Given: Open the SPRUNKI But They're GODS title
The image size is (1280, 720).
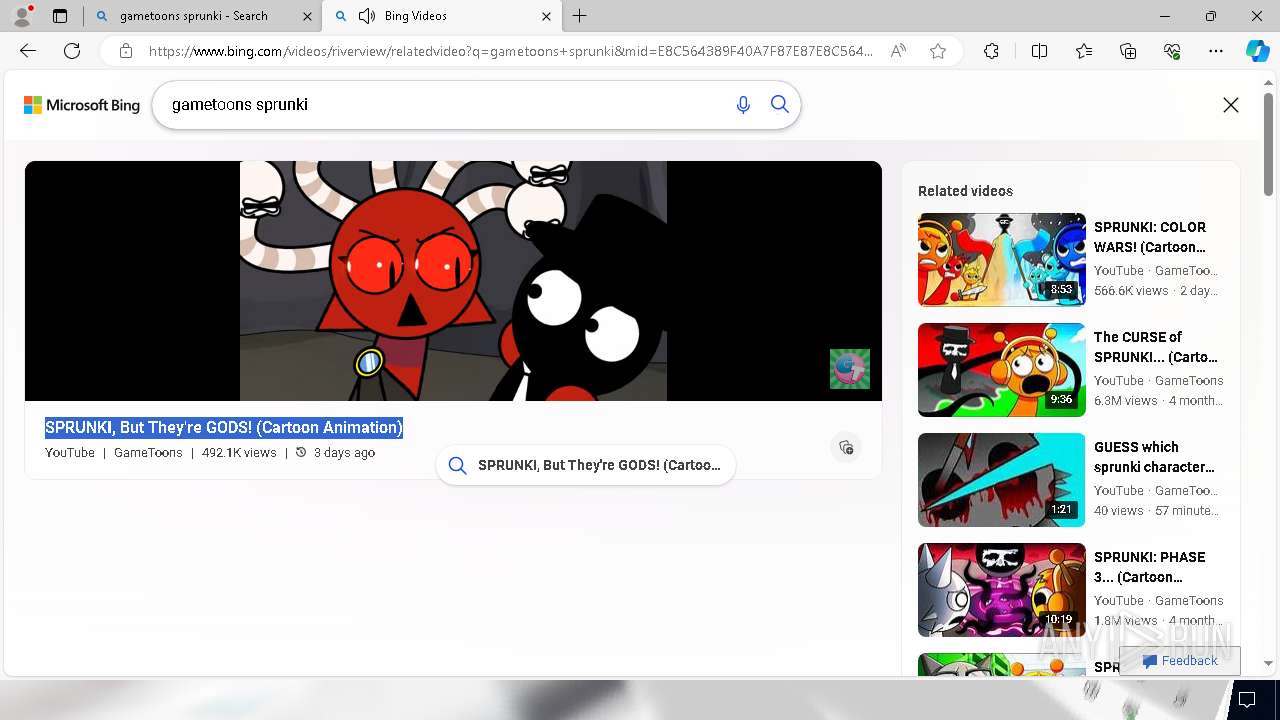Looking at the screenshot, I should [224, 428].
